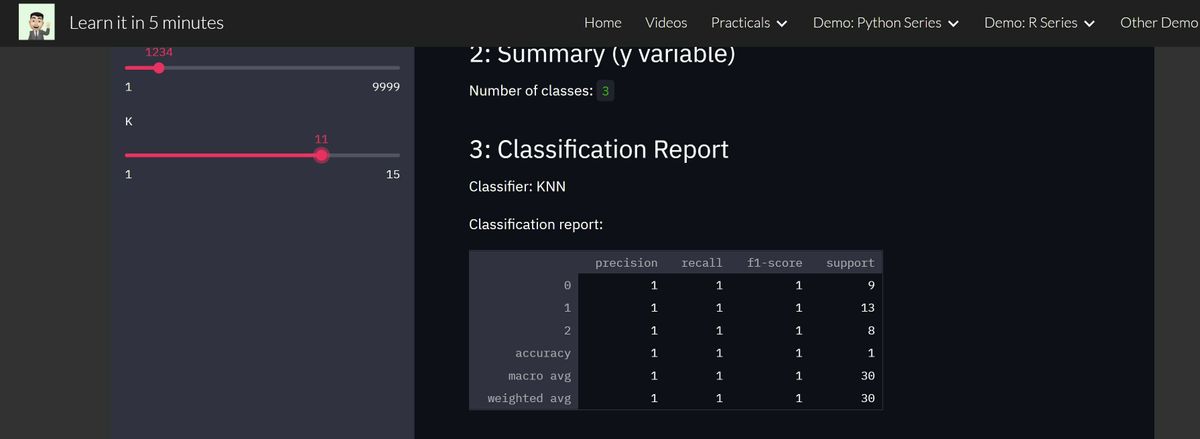
Task: Click the number of classes value 3
Action: pyautogui.click(x=606, y=91)
